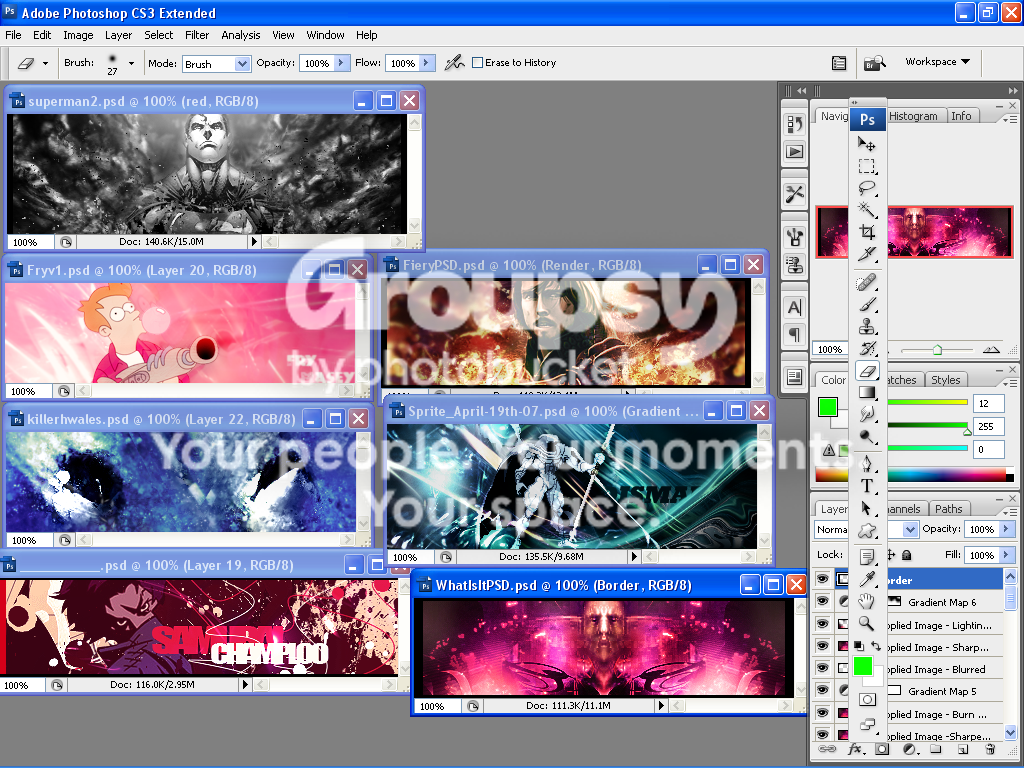Select the Move tool

click(867, 144)
